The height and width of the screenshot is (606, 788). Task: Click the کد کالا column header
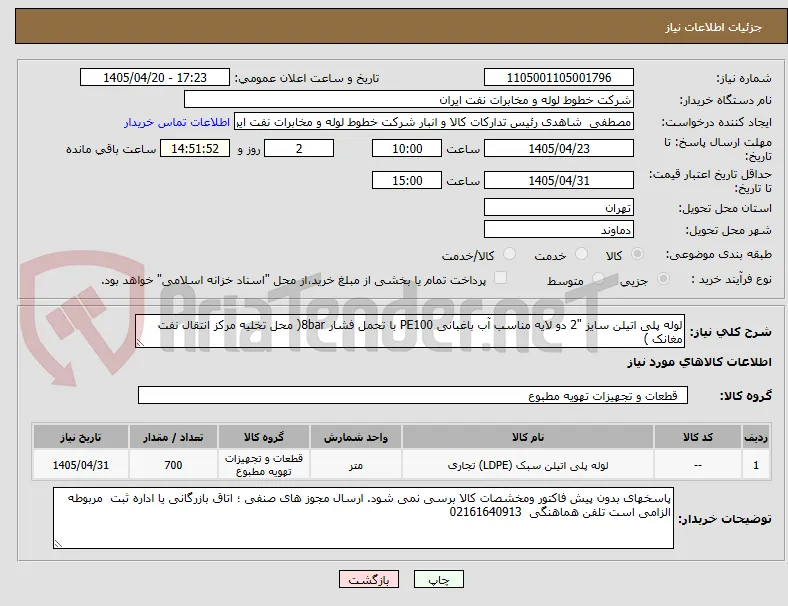pos(698,437)
